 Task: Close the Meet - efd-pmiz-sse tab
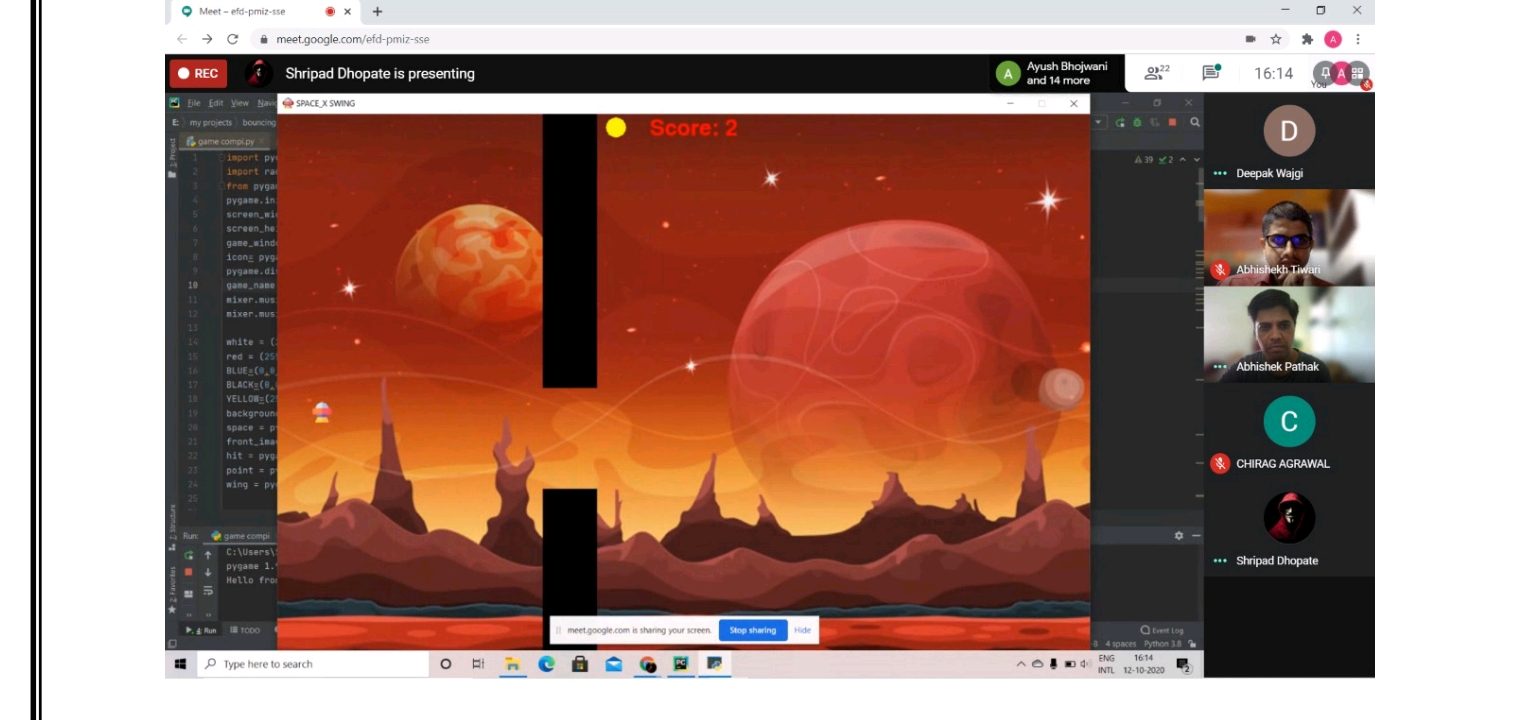tap(347, 12)
